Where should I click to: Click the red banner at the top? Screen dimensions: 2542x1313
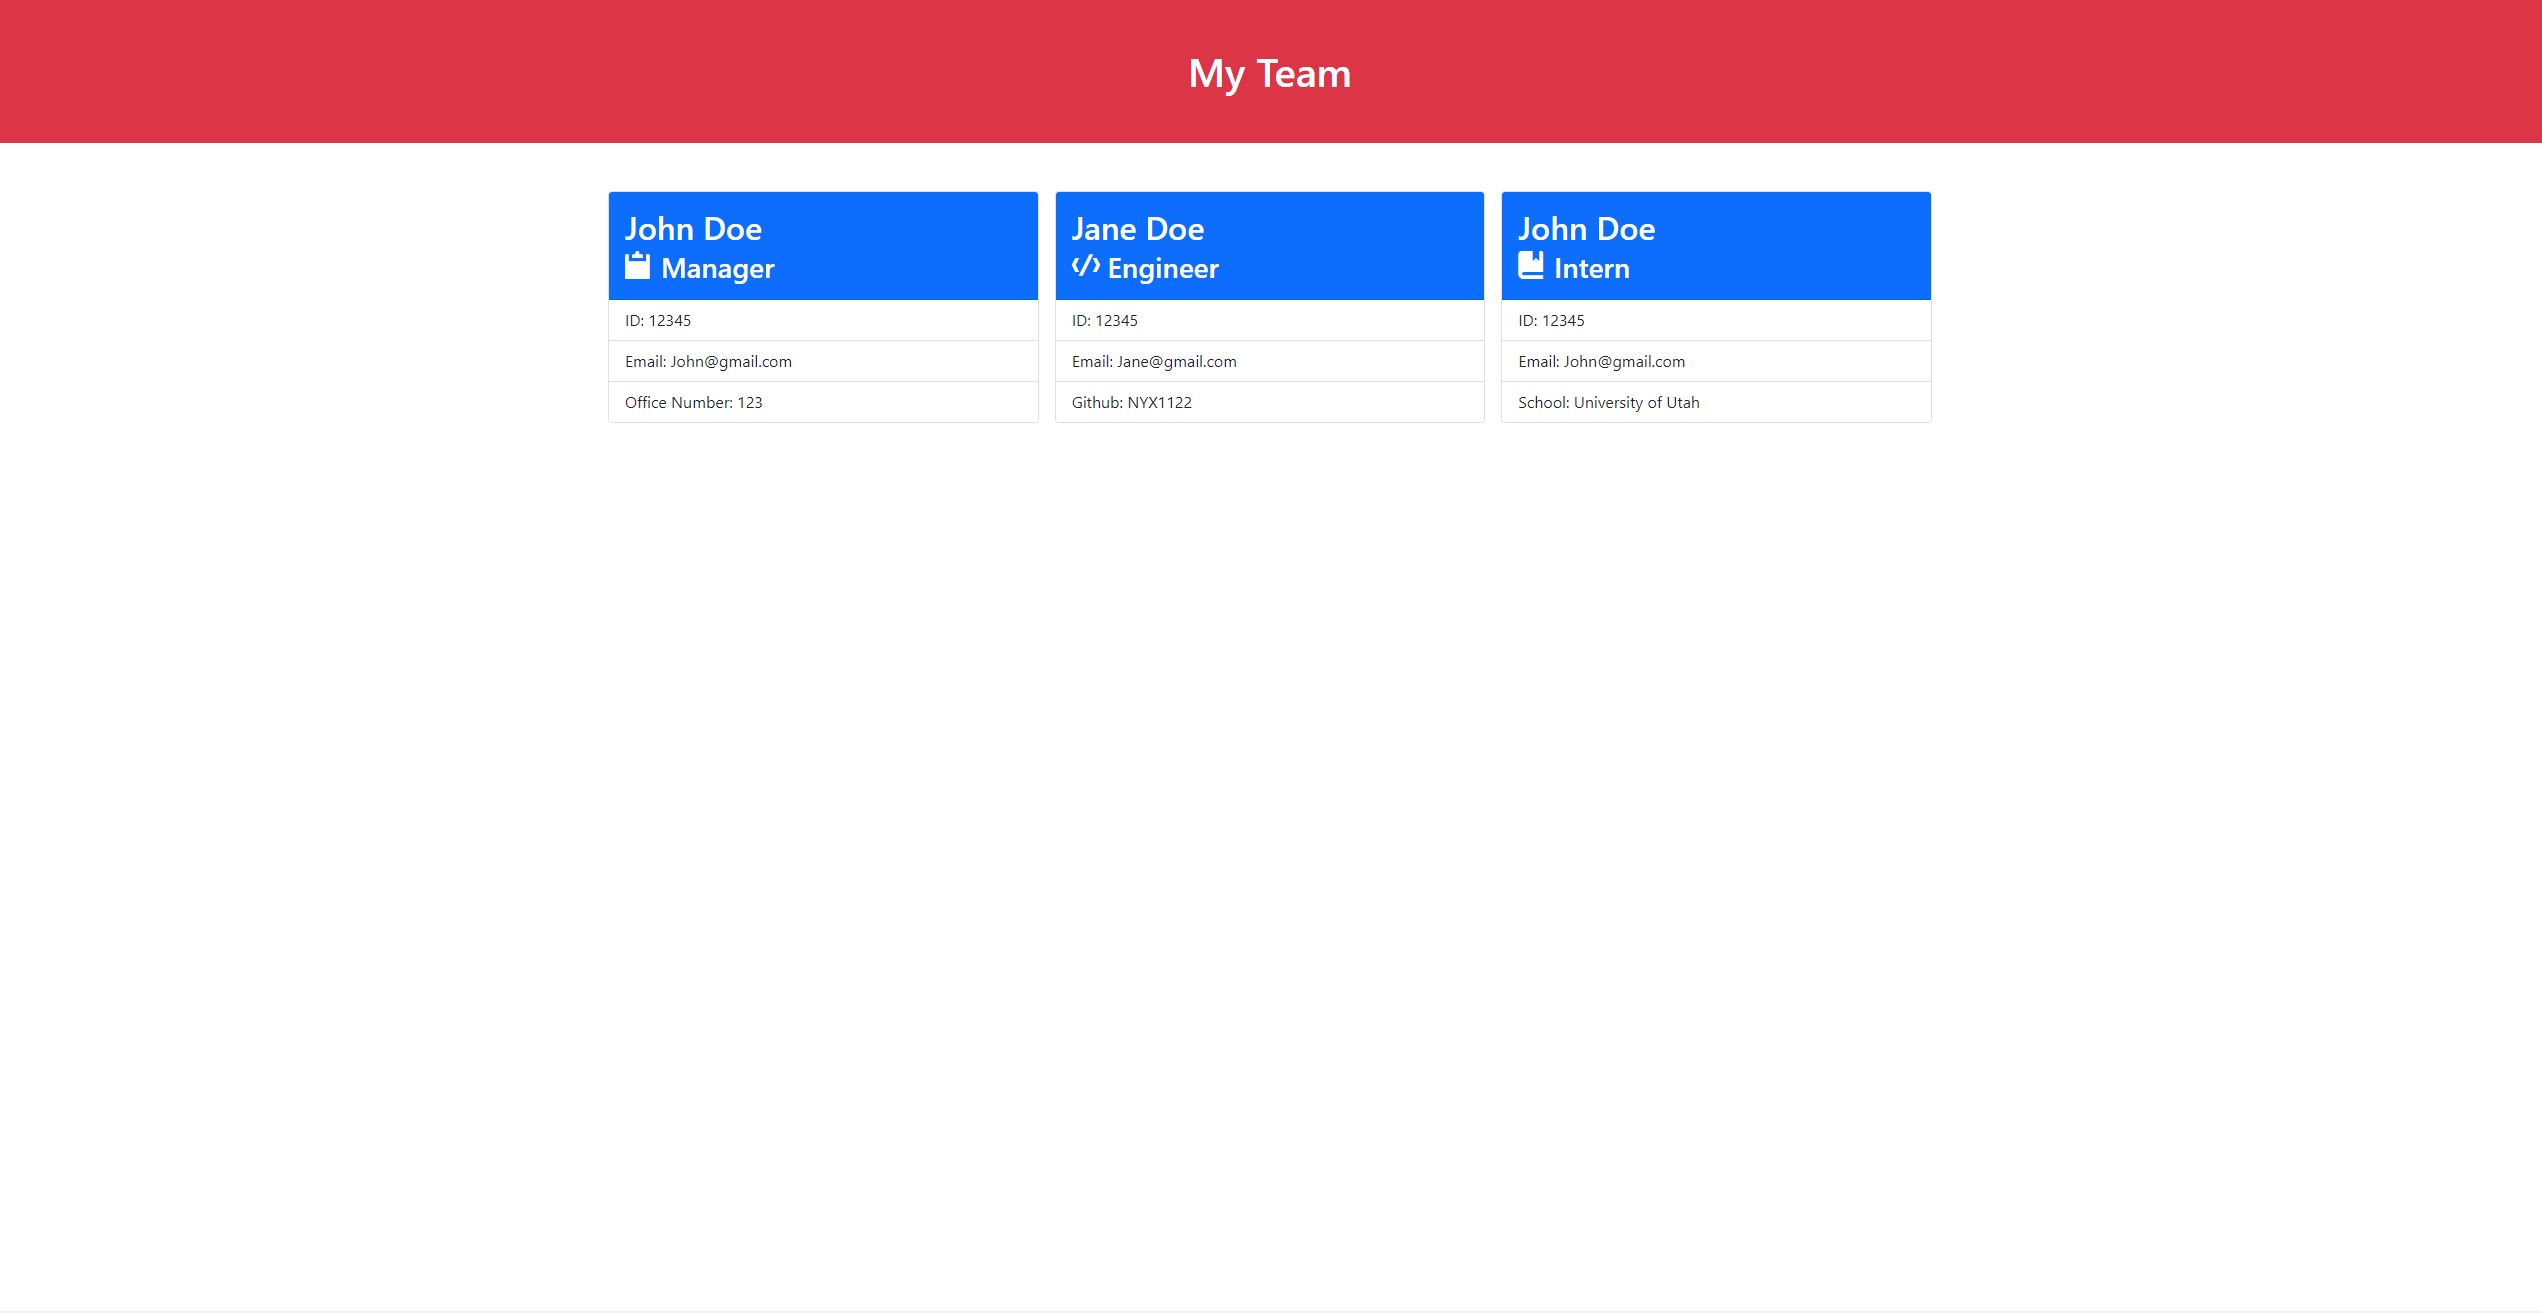pos(1270,72)
